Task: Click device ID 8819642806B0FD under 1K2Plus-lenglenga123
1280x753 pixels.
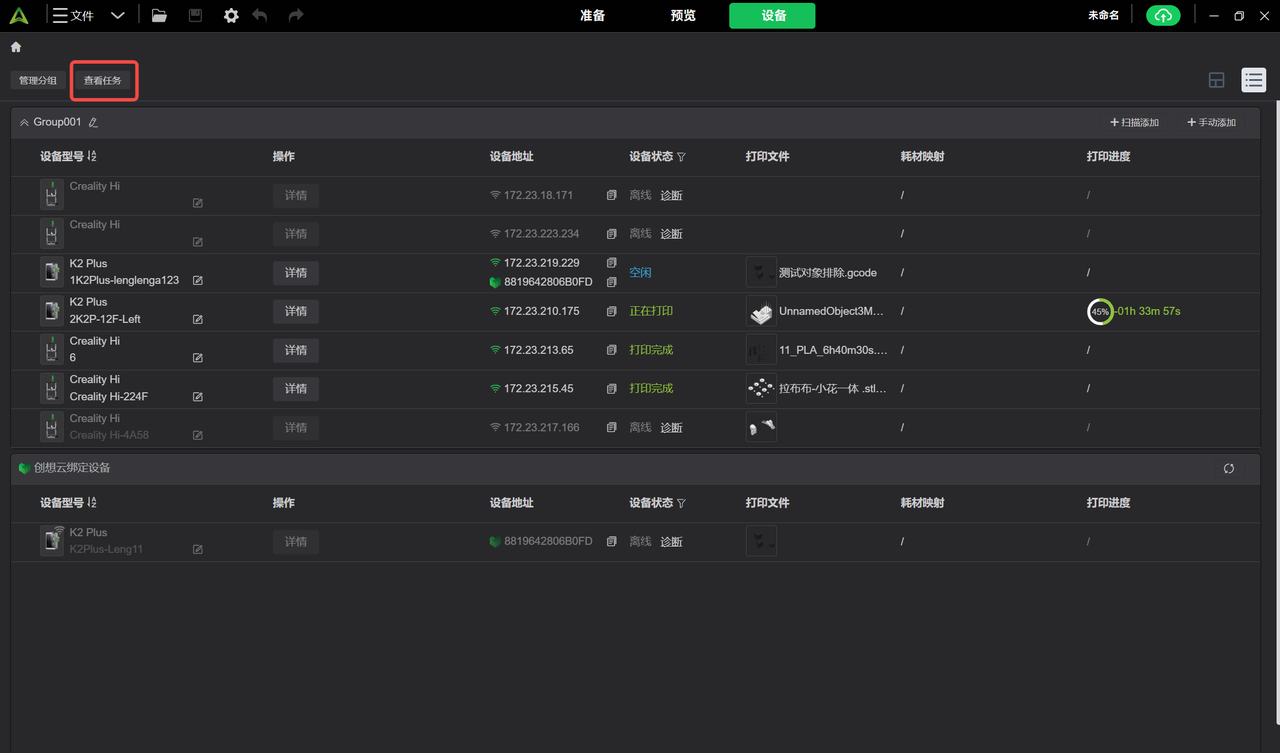Action: tap(548, 282)
